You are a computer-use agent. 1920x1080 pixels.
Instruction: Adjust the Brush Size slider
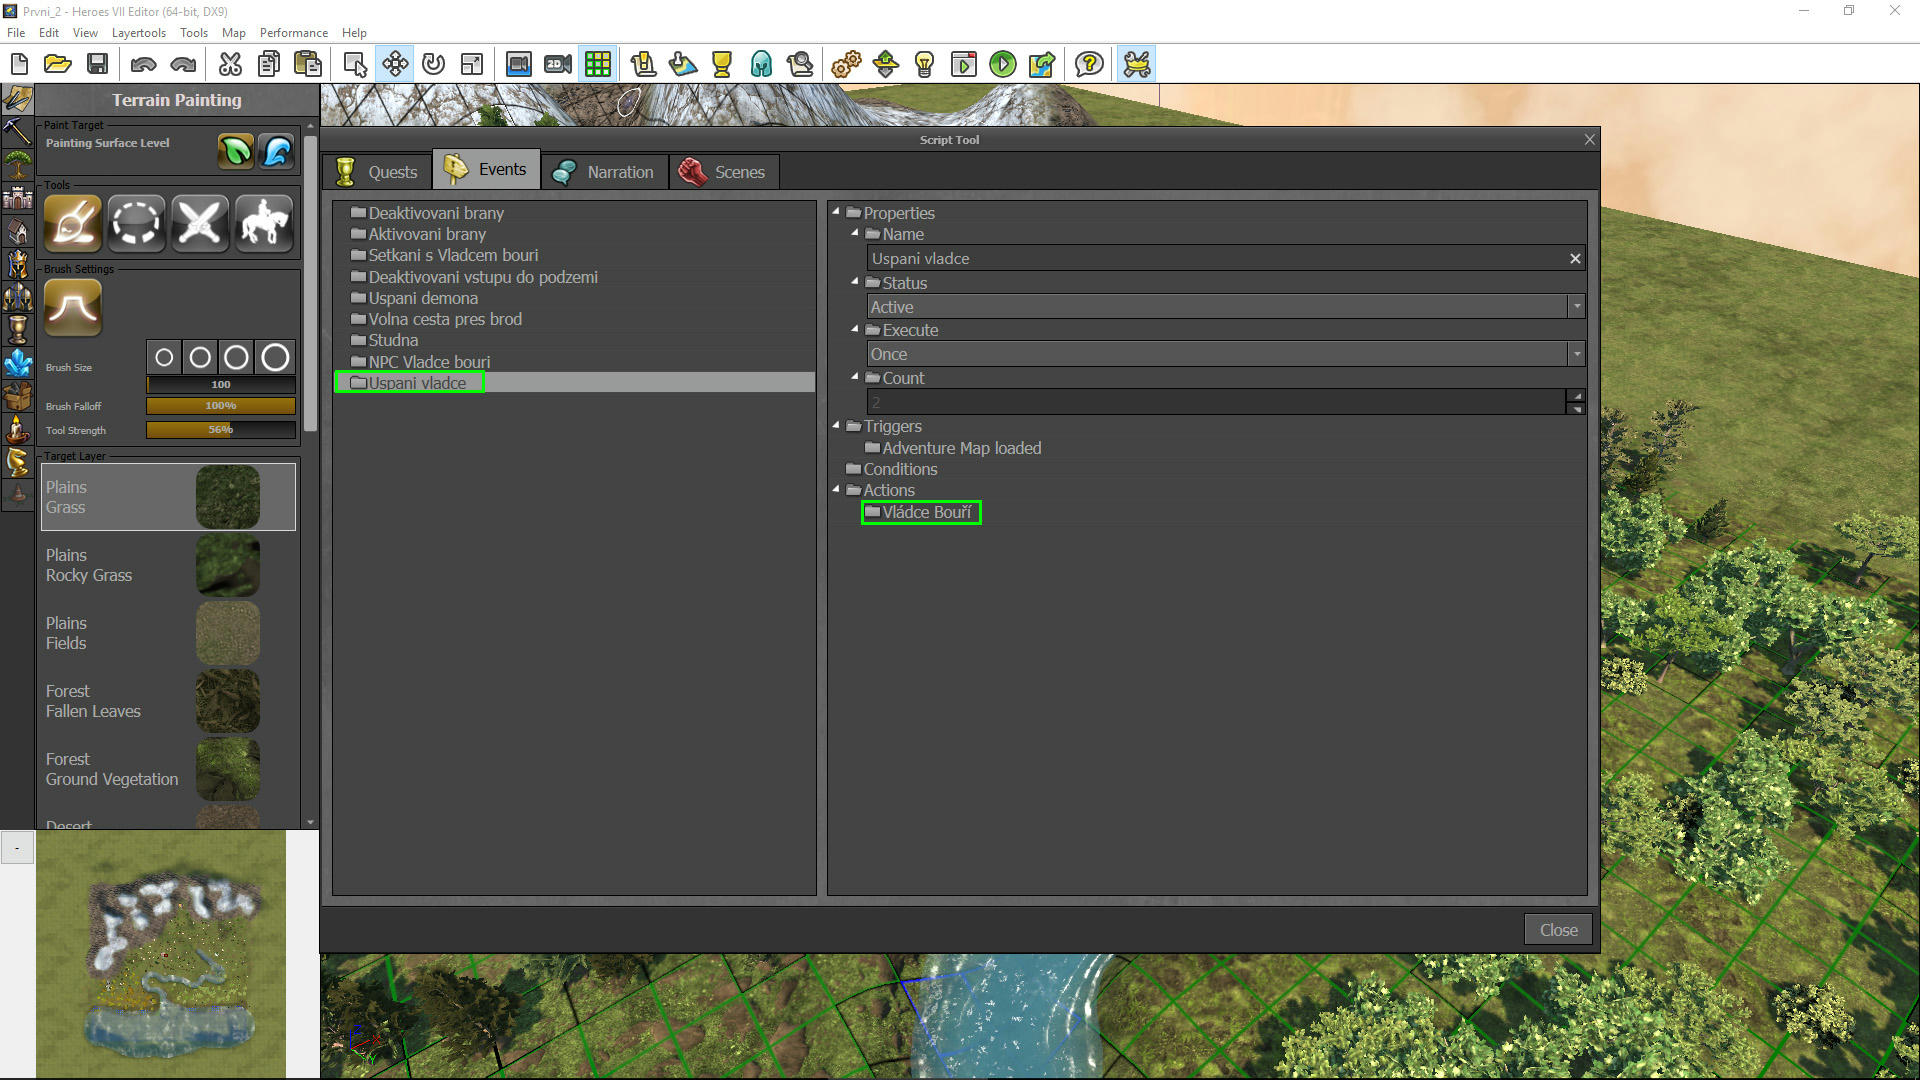point(221,384)
